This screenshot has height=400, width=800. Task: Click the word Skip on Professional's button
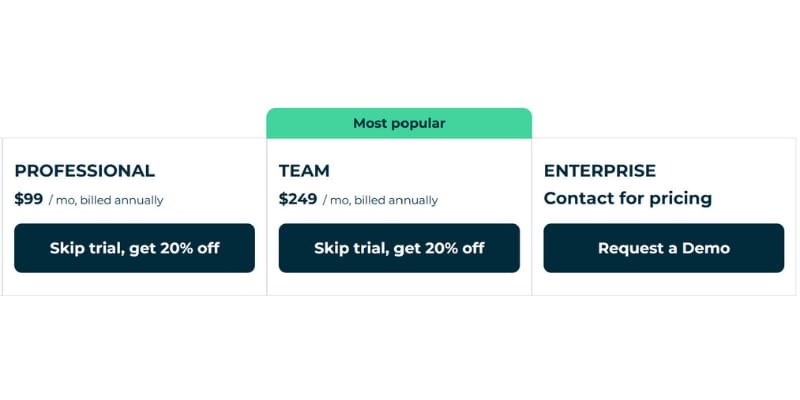(x=68, y=248)
